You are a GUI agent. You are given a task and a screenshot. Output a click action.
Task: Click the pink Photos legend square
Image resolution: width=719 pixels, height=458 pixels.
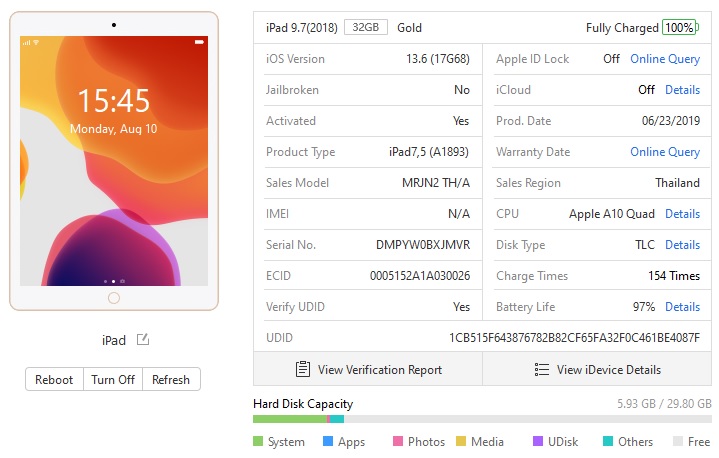(398, 441)
